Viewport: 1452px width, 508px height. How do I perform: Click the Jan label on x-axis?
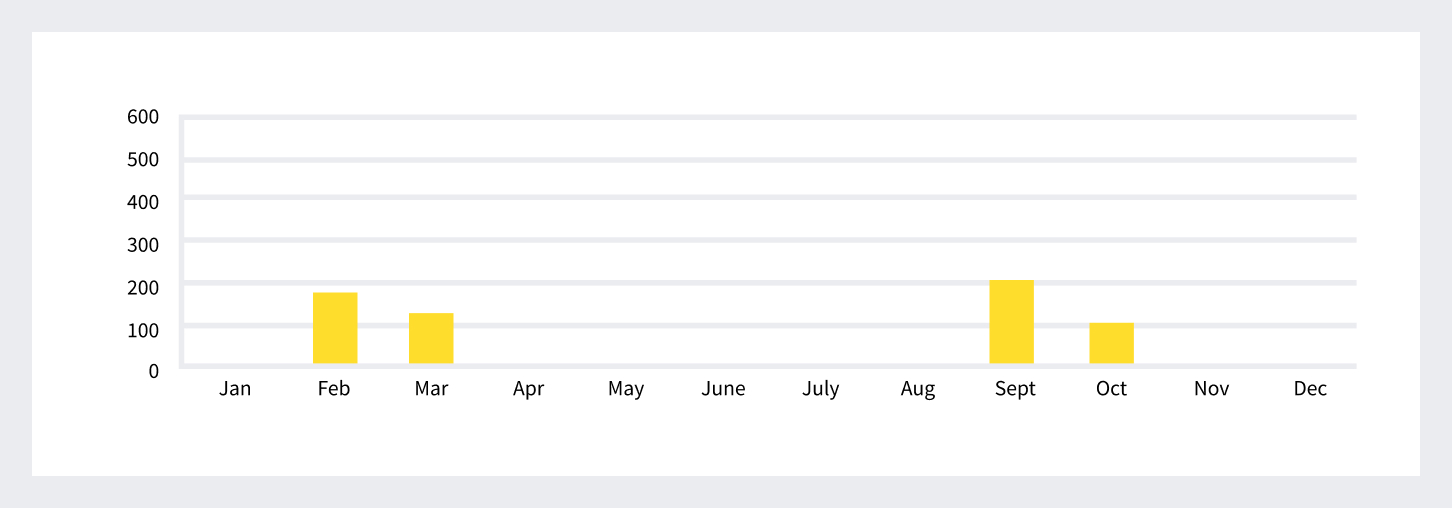pyautogui.click(x=235, y=389)
